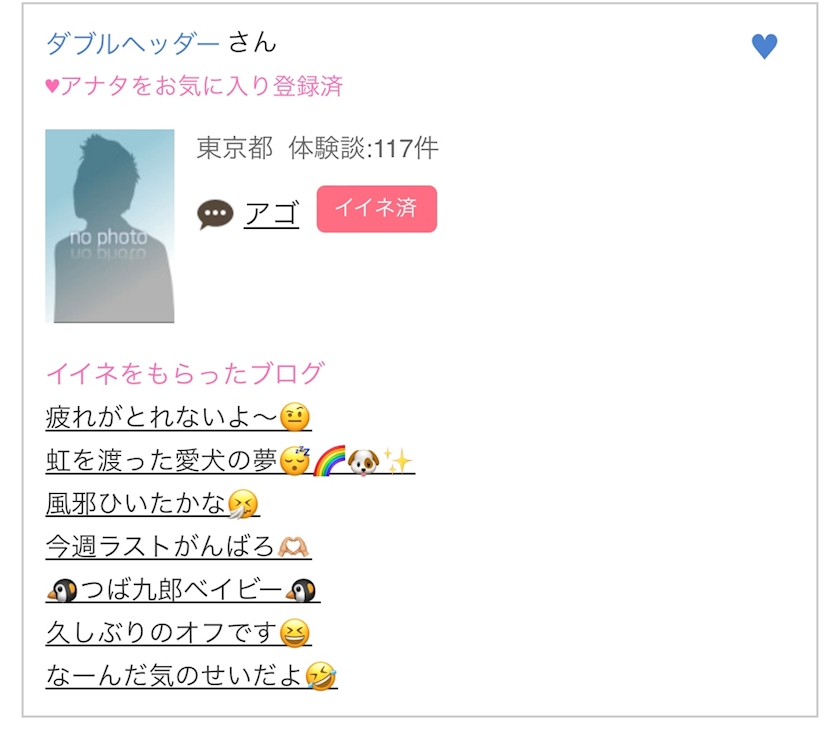The image size is (840, 732).
Task: Click the heart hands emoji after がんばろ
Action: click(x=293, y=547)
